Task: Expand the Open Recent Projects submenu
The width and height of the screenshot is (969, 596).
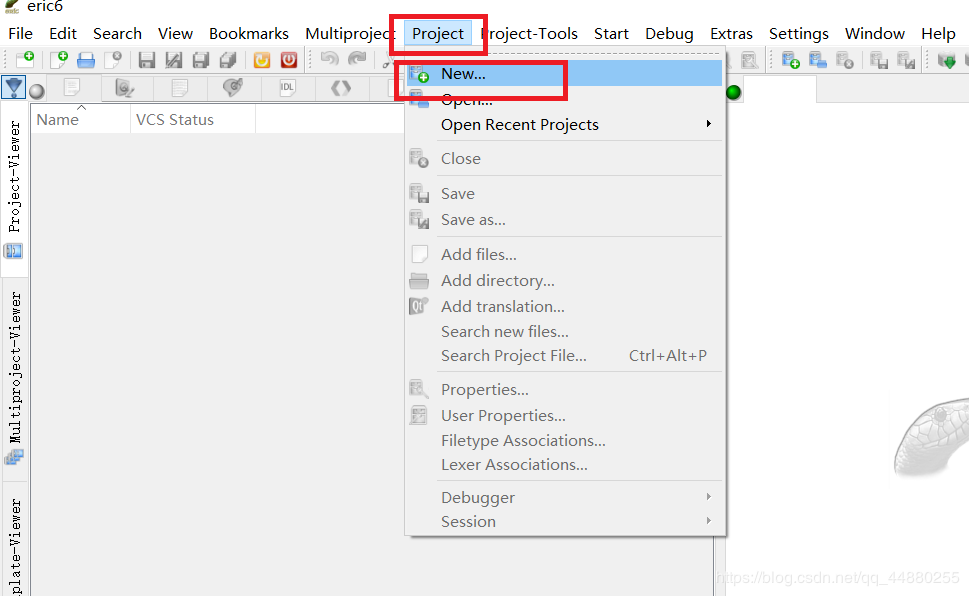Action: click(x=564, y=125)
